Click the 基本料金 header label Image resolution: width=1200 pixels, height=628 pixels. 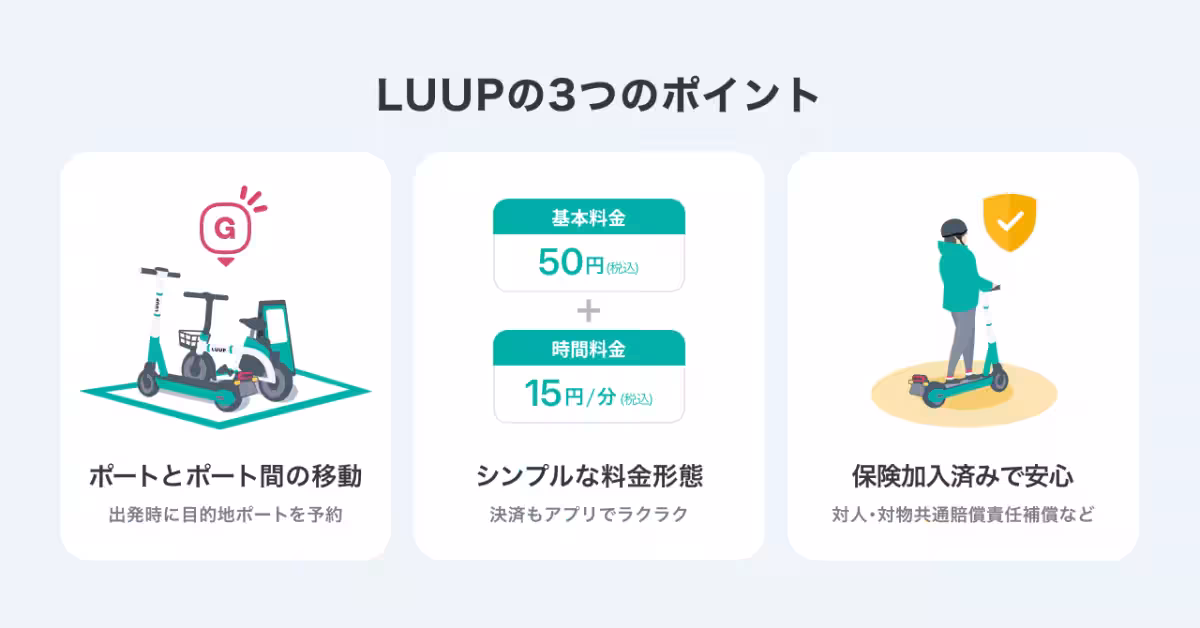click(x=589, y=217)
